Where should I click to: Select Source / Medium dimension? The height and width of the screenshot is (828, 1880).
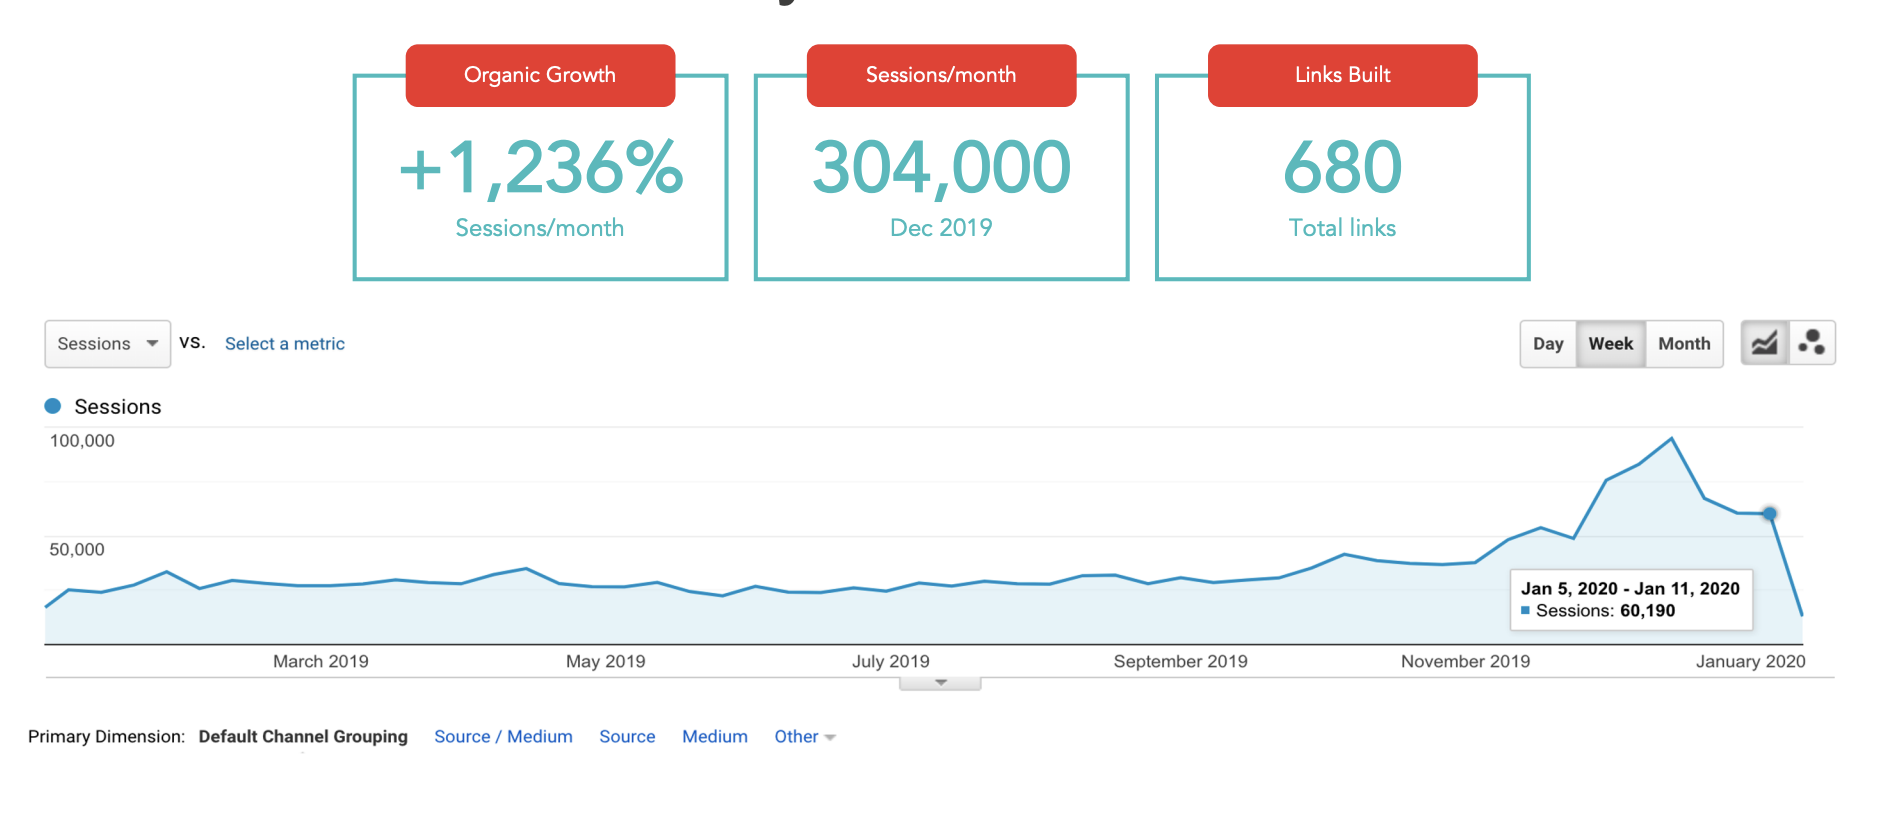pyautogui.click(x=503, y=737)
